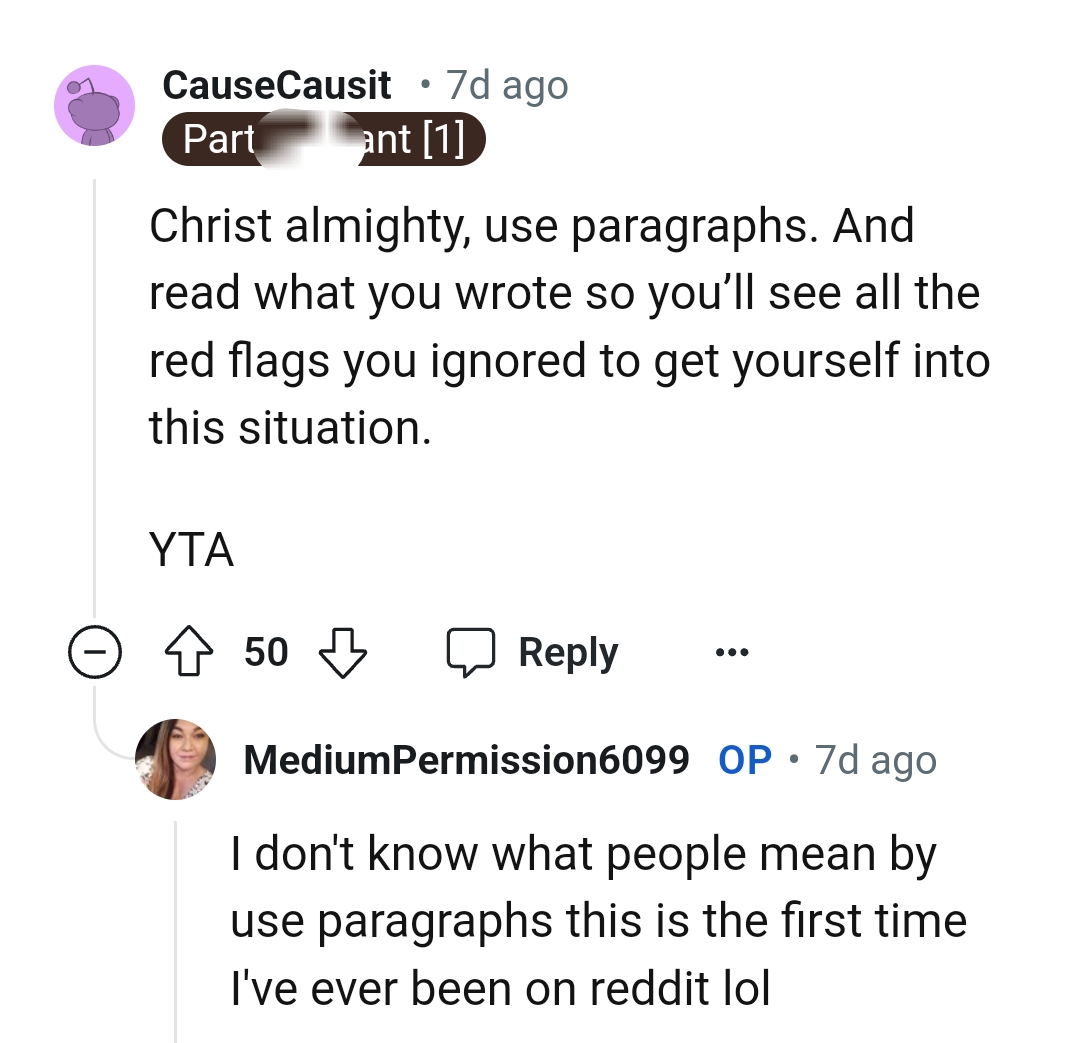Open CauseCausit's profile via their username
Image resolution: width=1080 pixels, height=1043 pixels.
point(277,85)
